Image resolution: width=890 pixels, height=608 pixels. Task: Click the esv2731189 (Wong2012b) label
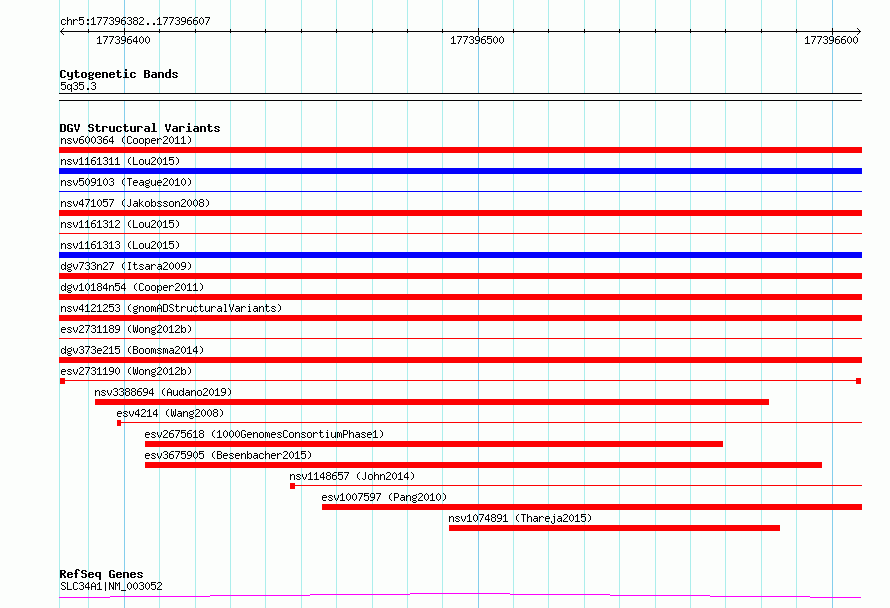(126, 329)
